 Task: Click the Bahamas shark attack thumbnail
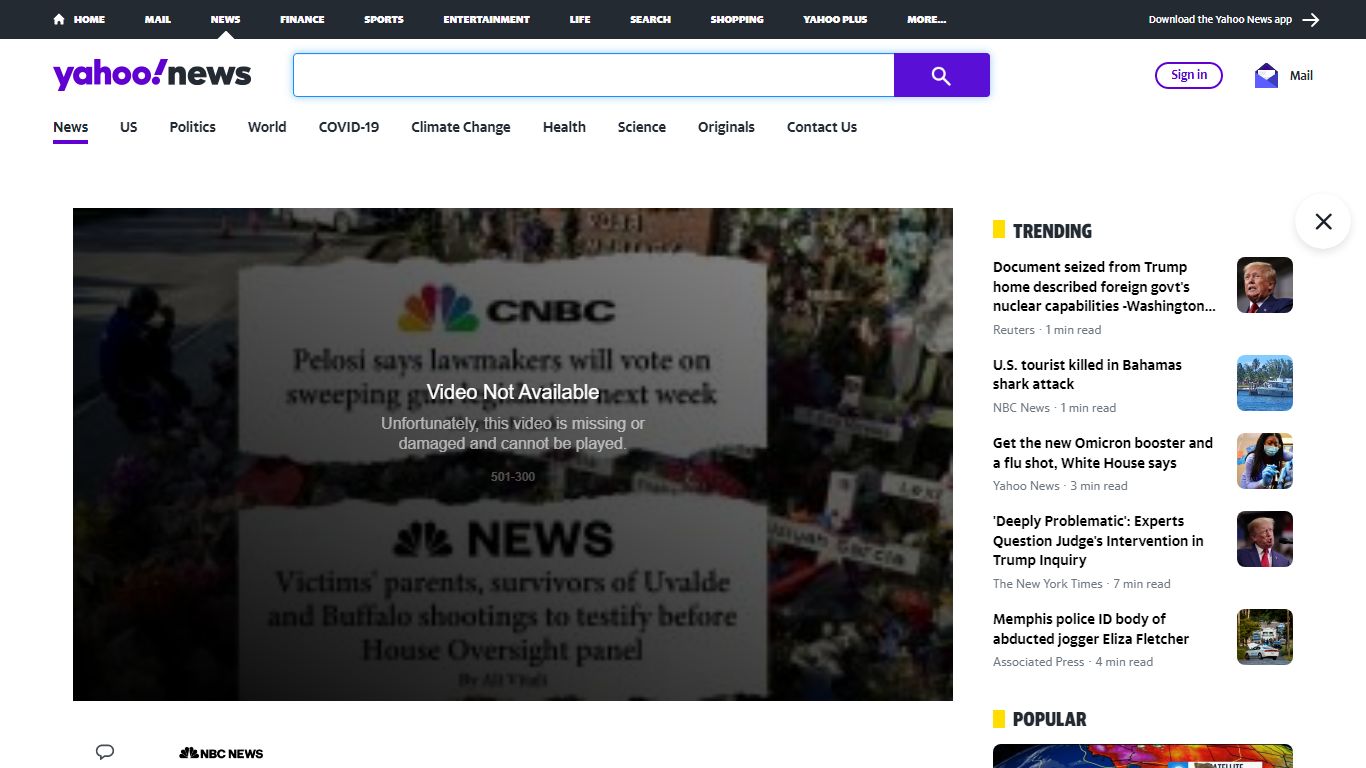coord(1265,383)
